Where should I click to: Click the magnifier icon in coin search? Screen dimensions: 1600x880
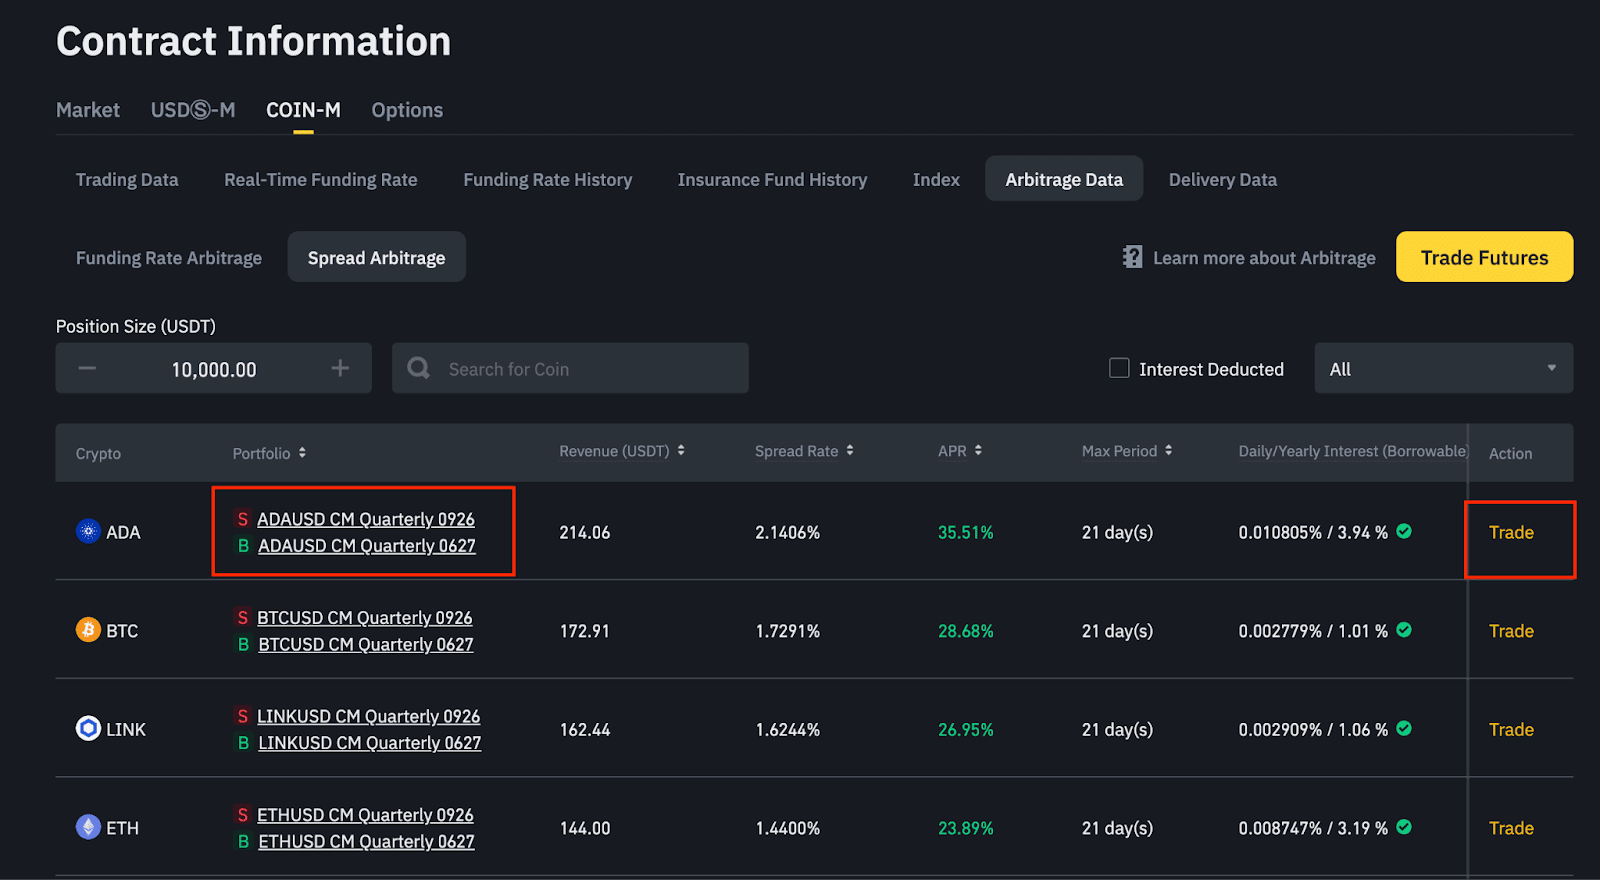click(419, 368)
